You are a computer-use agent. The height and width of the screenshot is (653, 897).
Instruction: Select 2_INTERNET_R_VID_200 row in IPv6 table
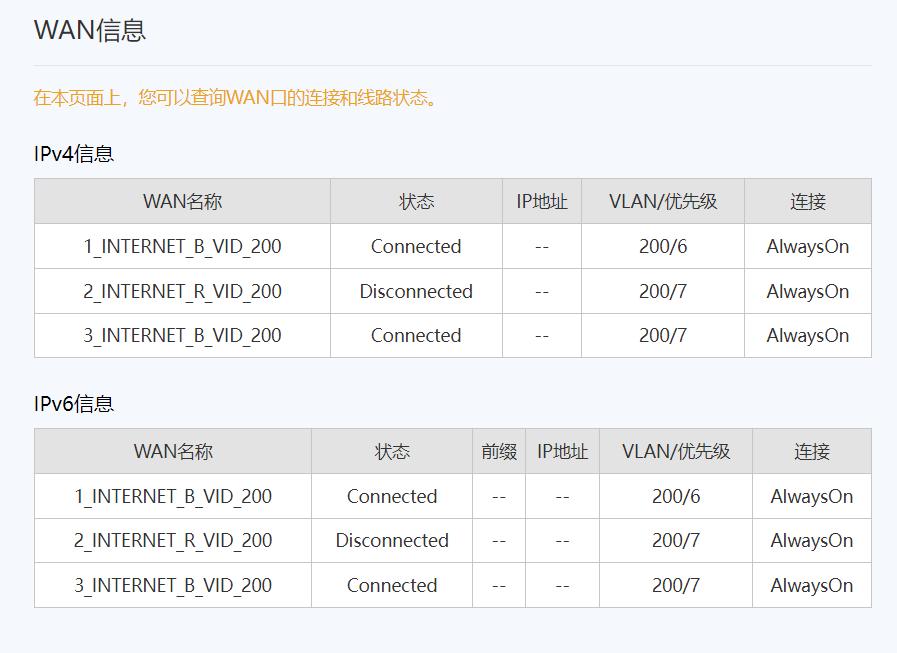point(173,540)
